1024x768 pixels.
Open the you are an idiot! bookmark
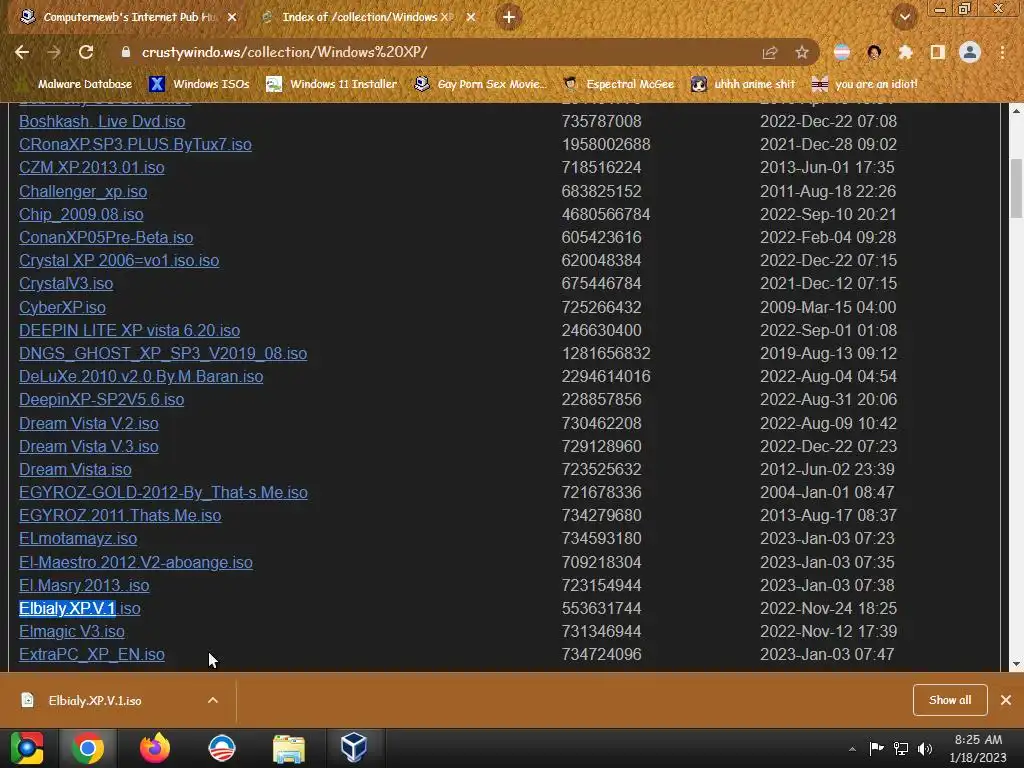click(x=865, y=84)
